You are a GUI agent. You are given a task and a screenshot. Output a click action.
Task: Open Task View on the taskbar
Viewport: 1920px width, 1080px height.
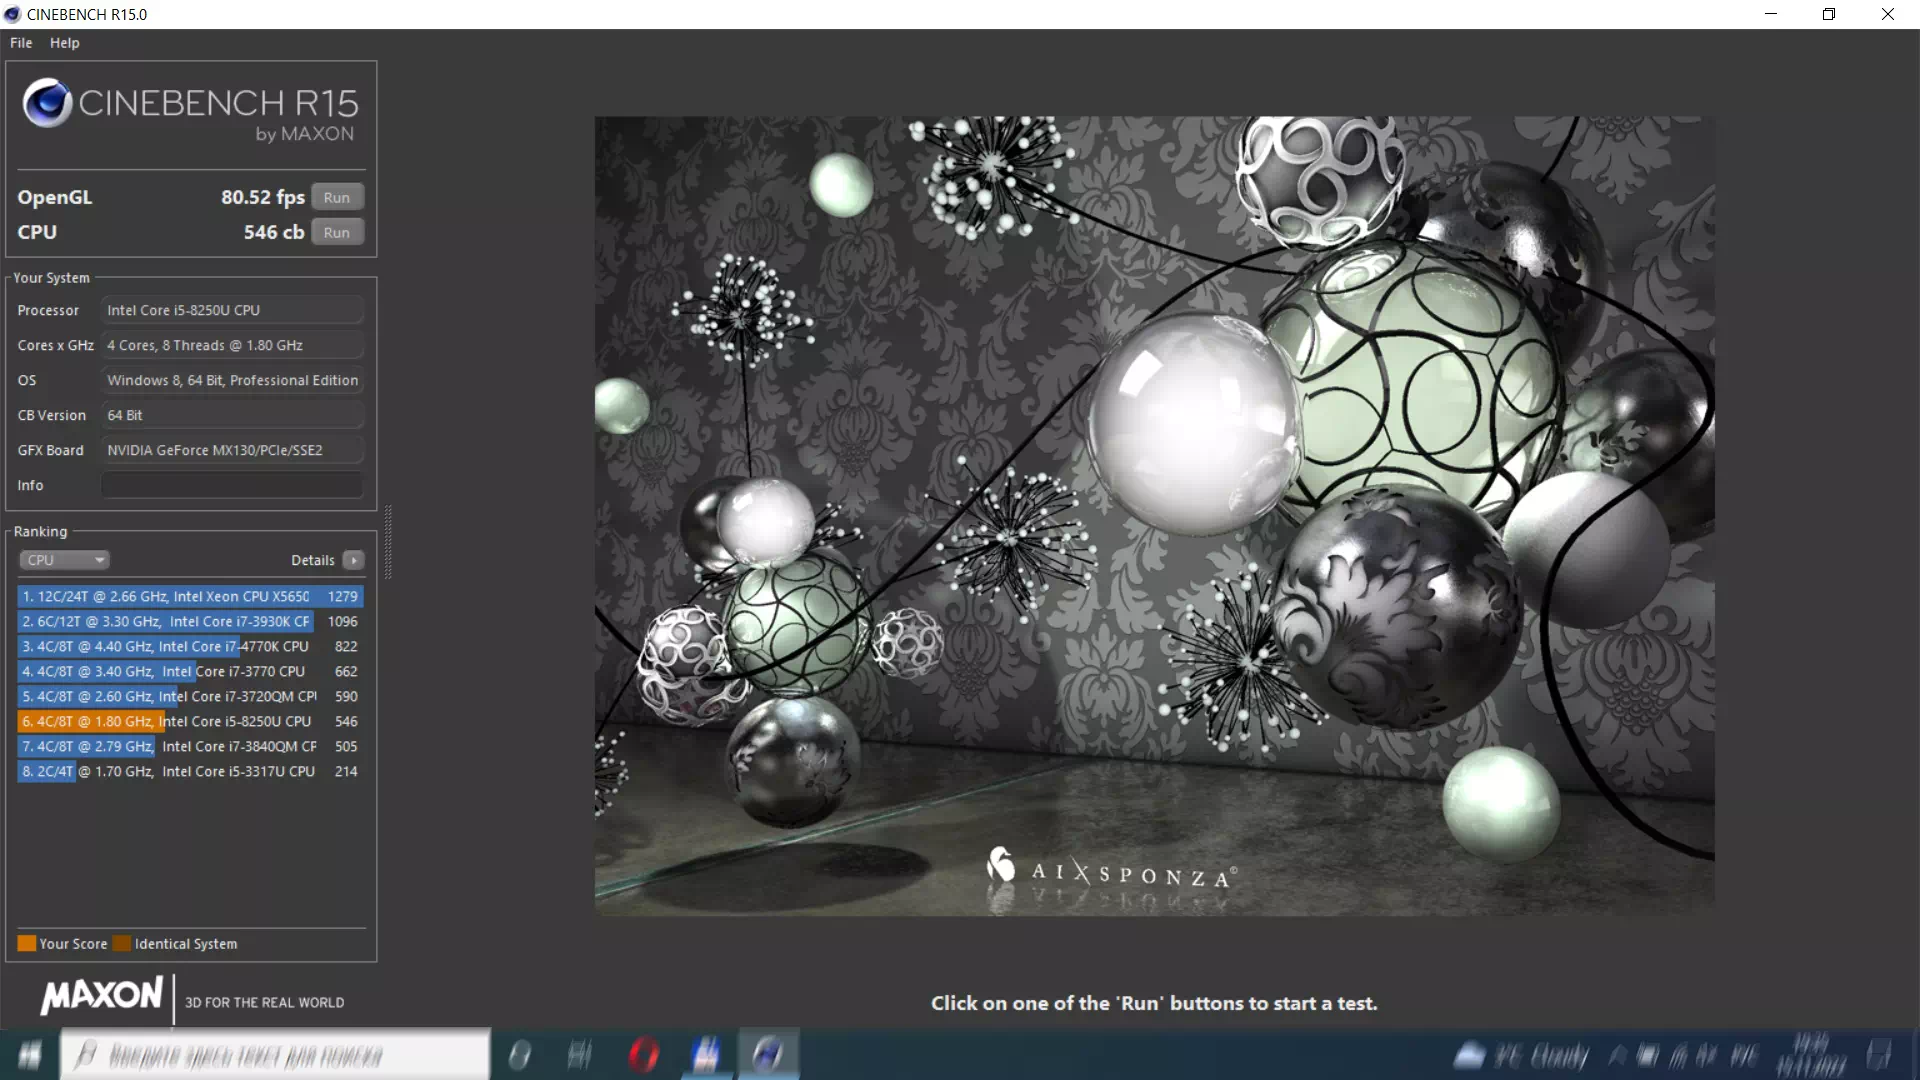(x=578, y=1055)
